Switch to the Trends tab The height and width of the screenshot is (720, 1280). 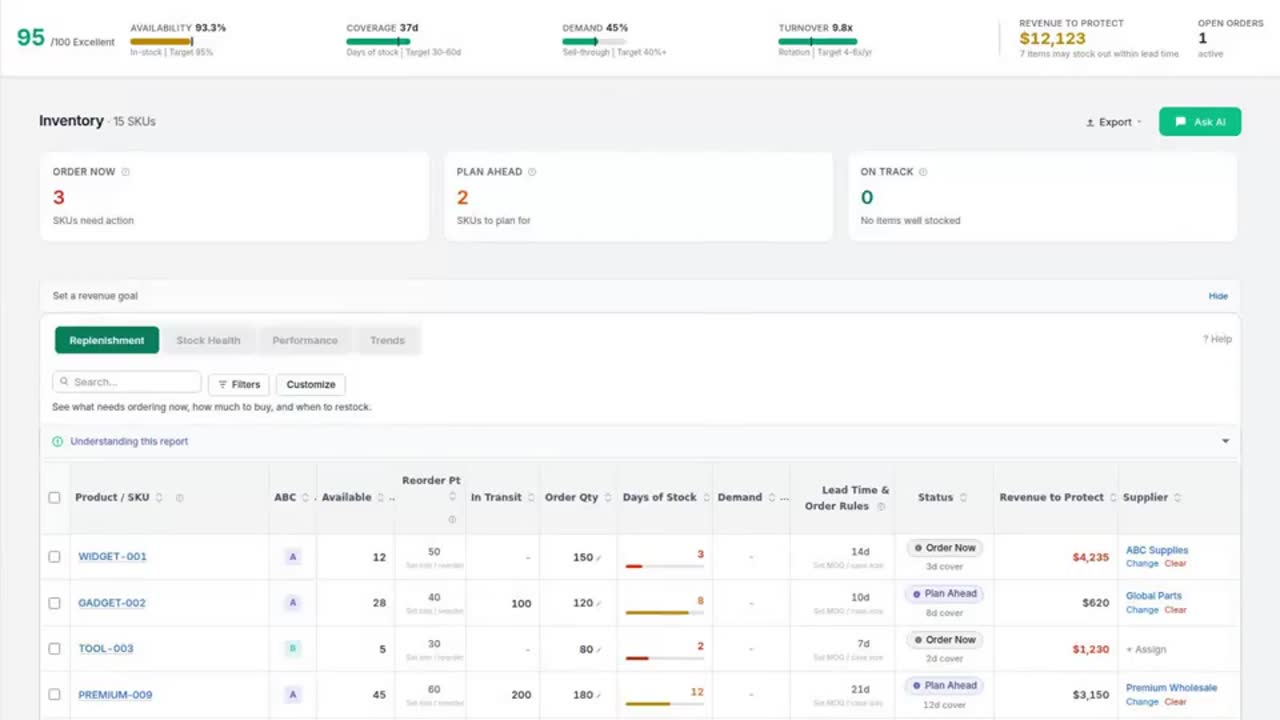click(387, 340)
